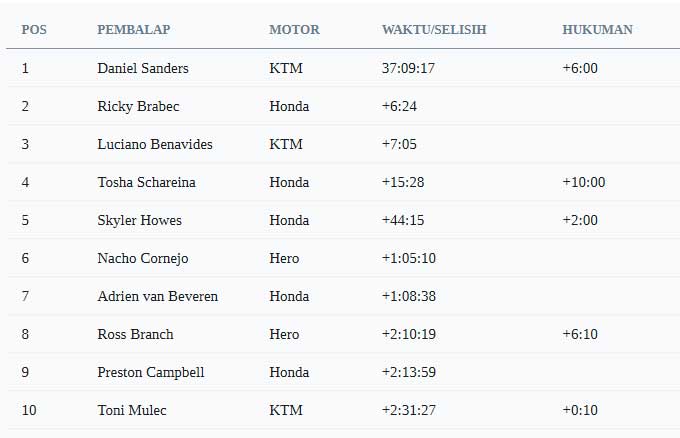Screen dimensions: 680x438
Task: Select rider name Ricky Brabec
Action: pos(138,106)
